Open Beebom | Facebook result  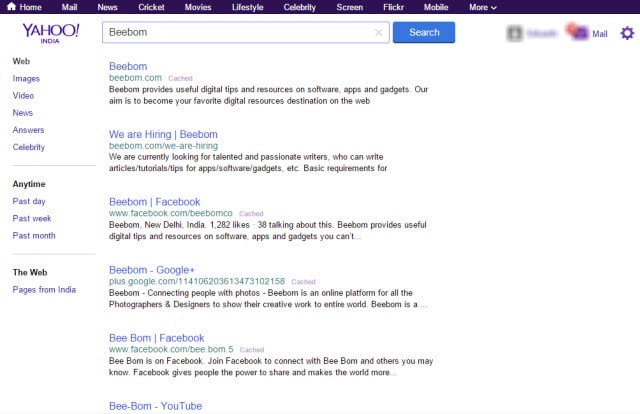pos(154,202)
